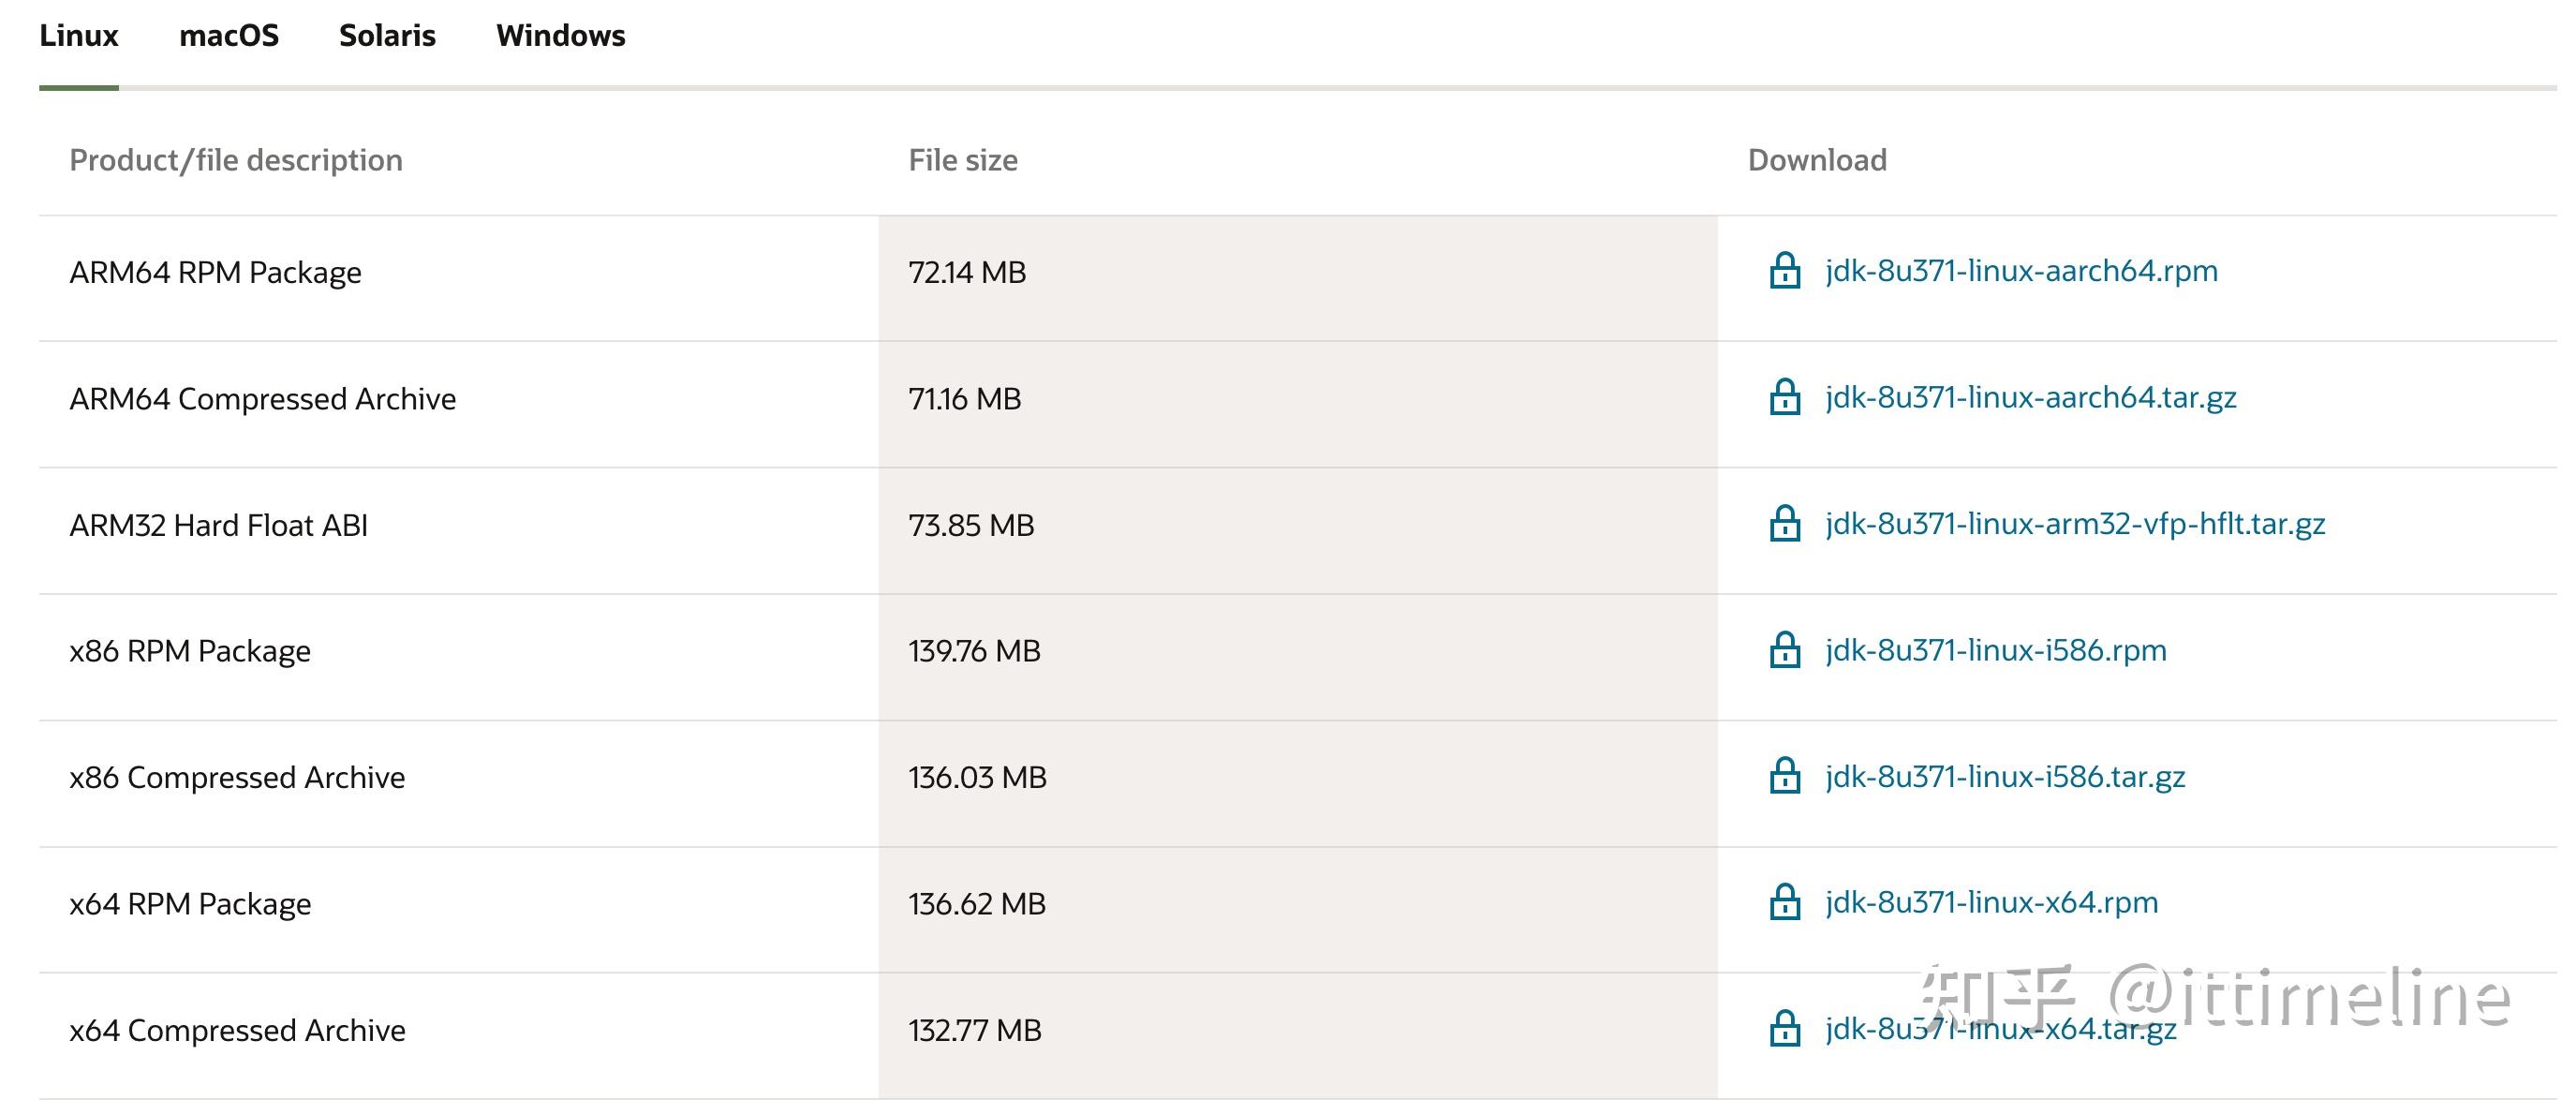Click lock icon for arm32-vfp-hflt download
2576x1100 pixels.
1784,524
